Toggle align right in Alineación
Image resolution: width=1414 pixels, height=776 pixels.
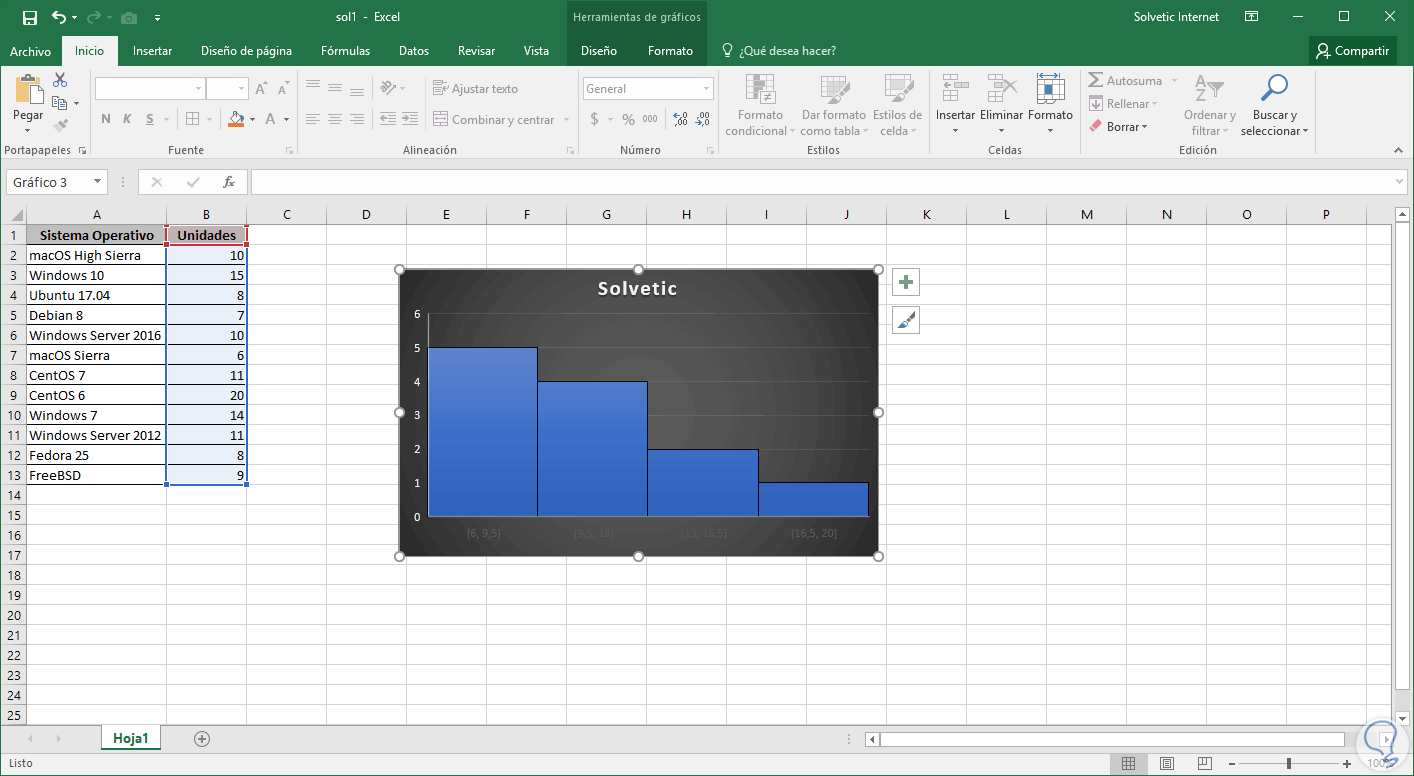(x=357, y=119)
